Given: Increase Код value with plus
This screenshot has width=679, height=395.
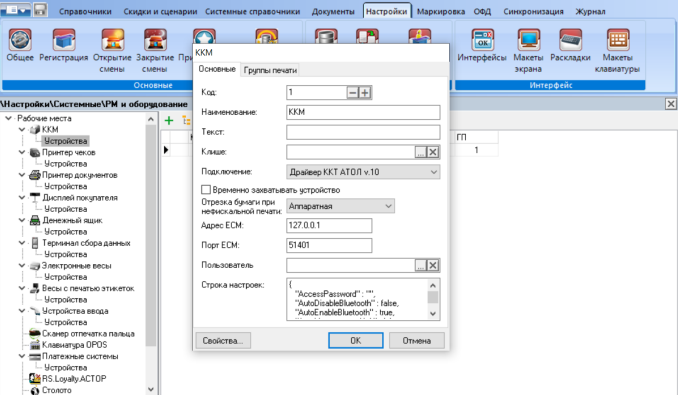Looking at the screenshot, I should [365, 92].
